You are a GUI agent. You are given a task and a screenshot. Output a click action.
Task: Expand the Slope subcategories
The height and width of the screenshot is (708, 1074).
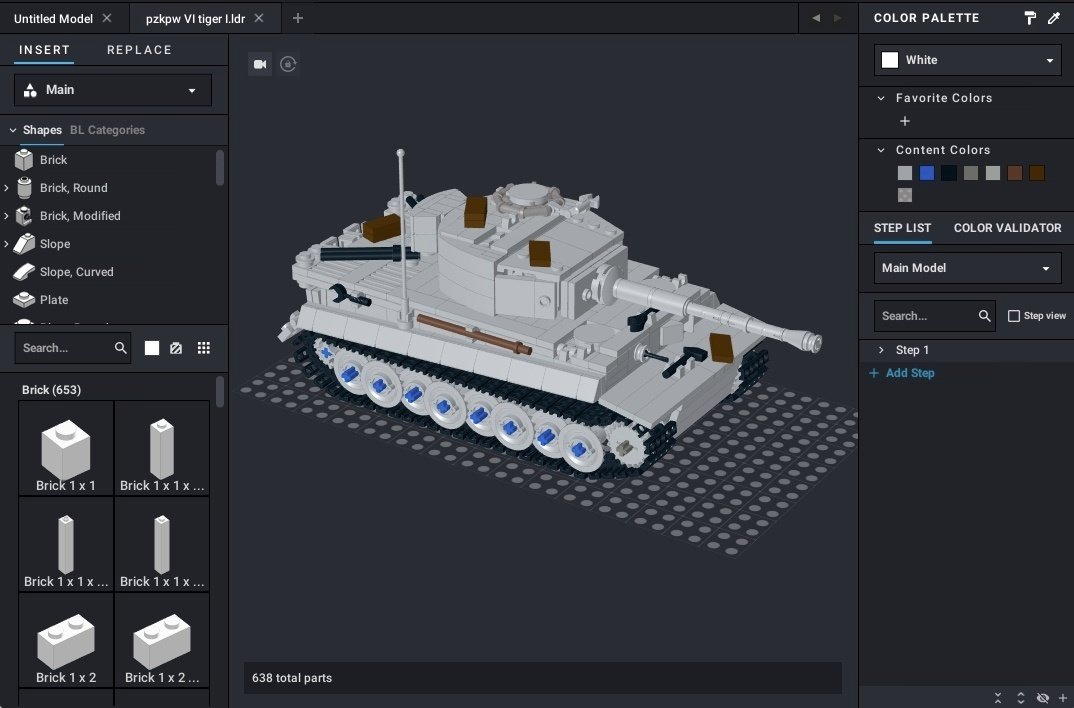[6, 244]
